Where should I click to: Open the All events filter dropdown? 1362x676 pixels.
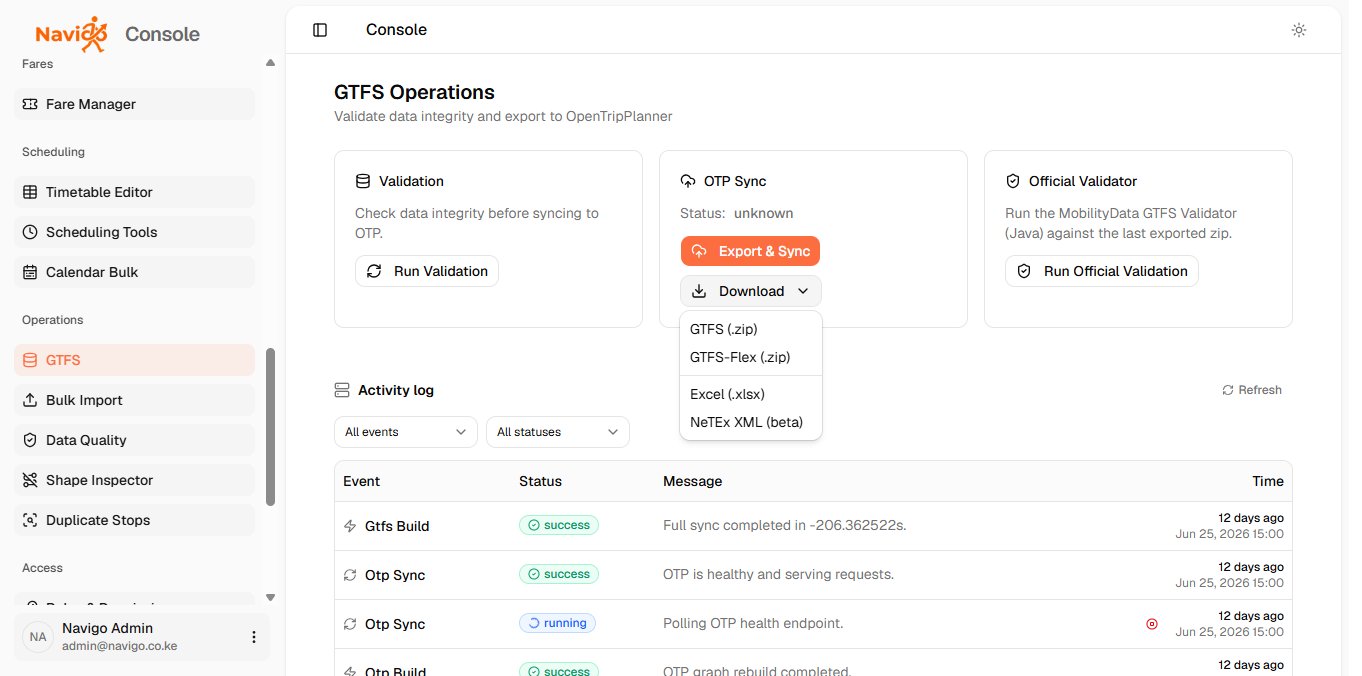tap(405, 432)
